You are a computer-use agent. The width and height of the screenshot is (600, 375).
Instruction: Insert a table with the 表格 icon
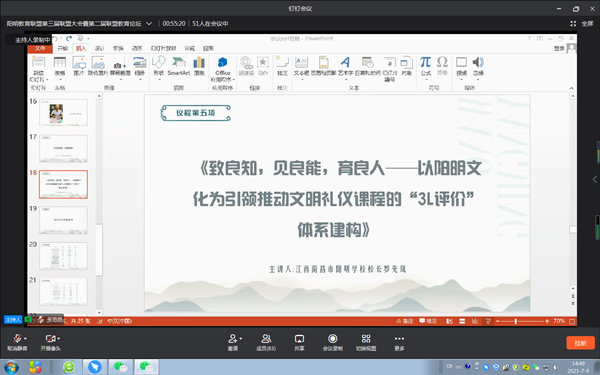coord(60,62)
